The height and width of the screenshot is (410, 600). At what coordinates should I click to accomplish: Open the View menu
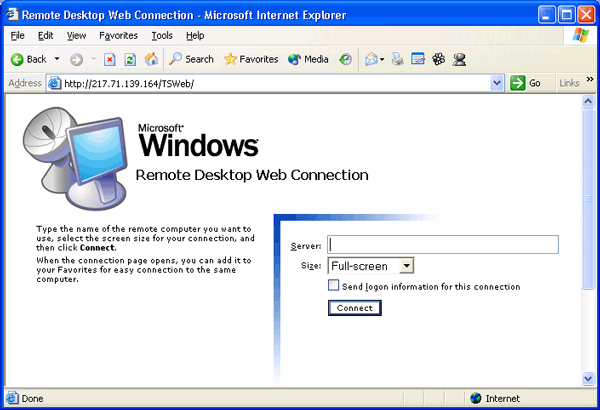[x=77, y=36]
